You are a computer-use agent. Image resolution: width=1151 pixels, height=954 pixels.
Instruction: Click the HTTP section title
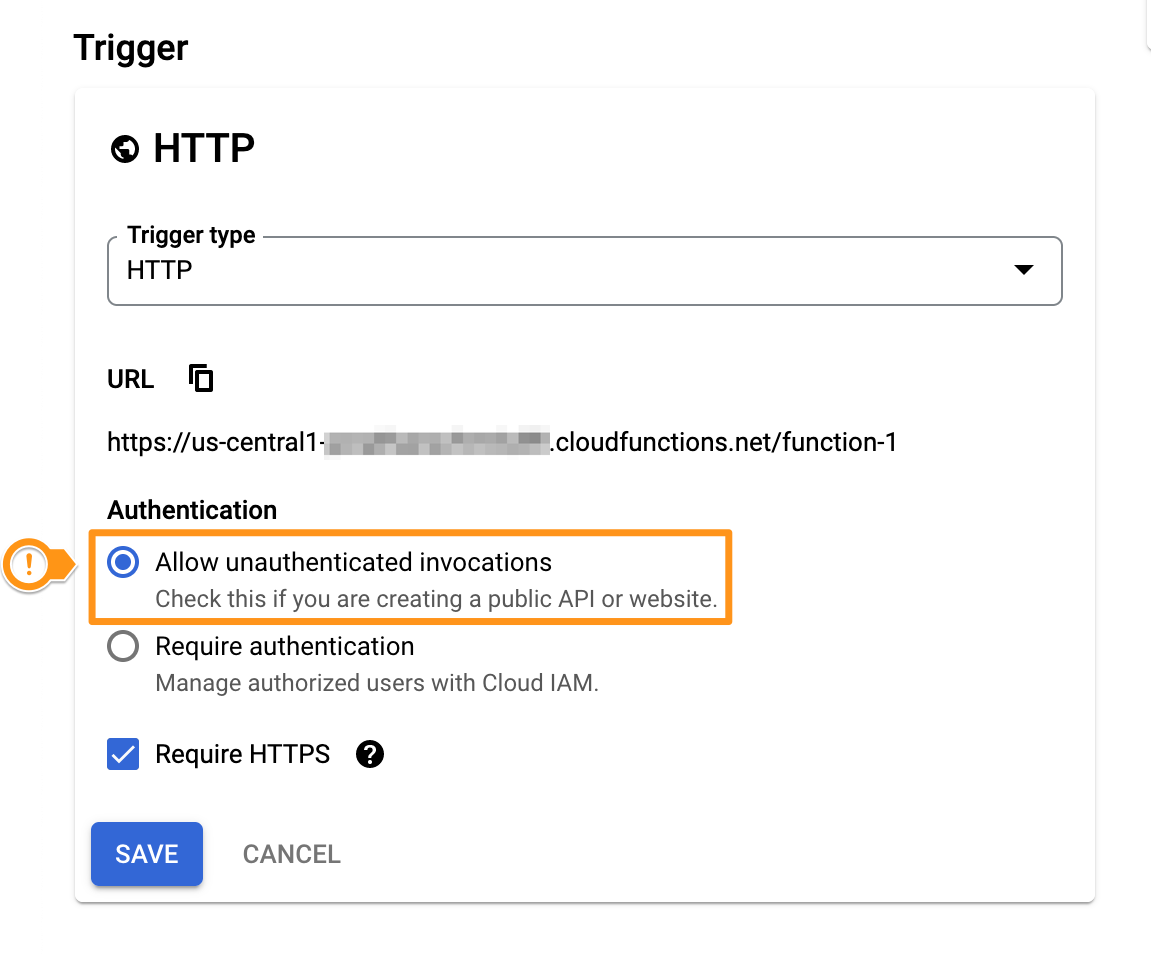pyautogui.click(x=203, y=148)
